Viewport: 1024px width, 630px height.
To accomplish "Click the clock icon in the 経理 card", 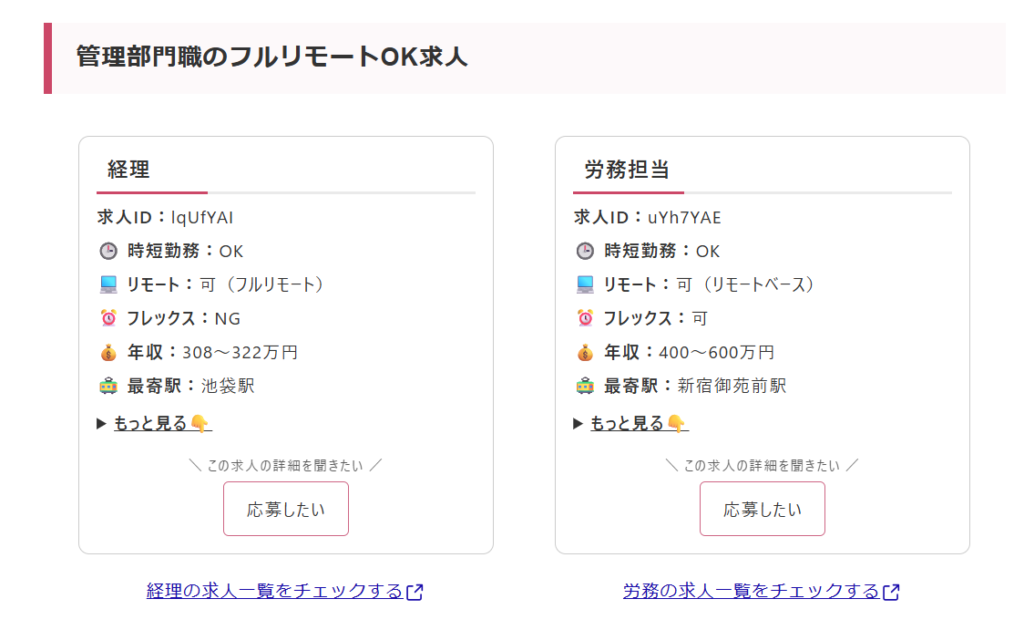I will 108,251.
